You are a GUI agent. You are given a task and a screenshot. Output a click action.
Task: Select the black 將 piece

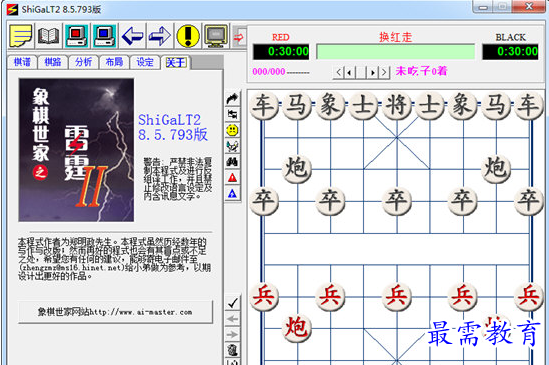point(397,105)
